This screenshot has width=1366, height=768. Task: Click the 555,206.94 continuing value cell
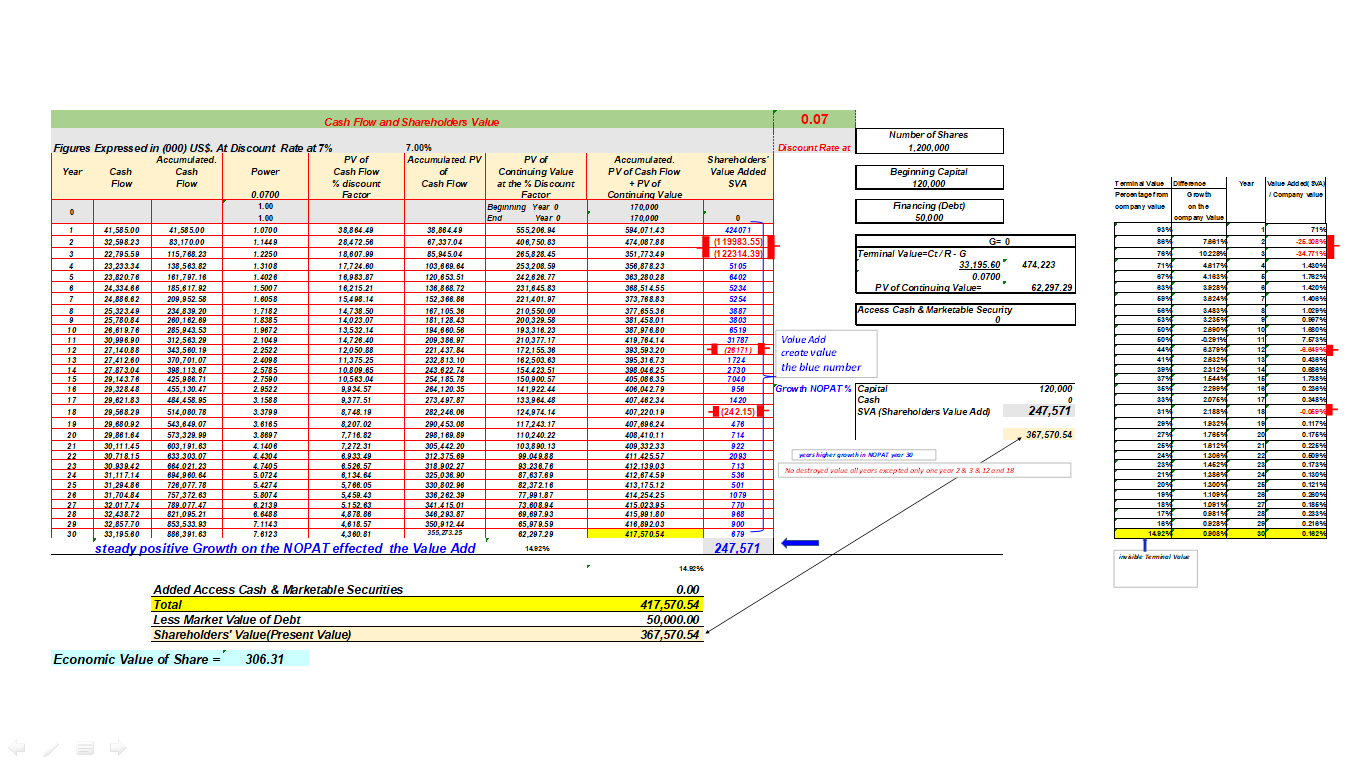pyautogui.click(x=536, y=230)
